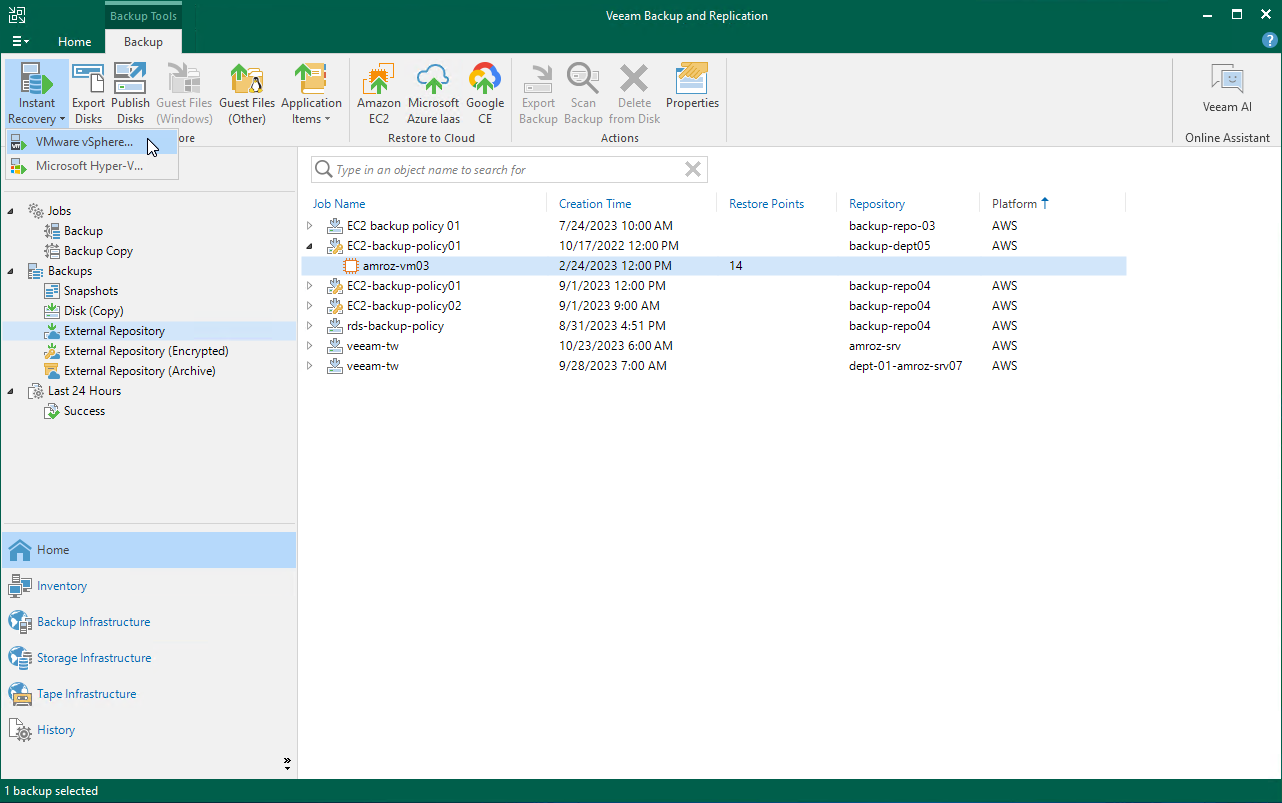
Task: Open the Backup Infrastructure view
Action: 93,622
